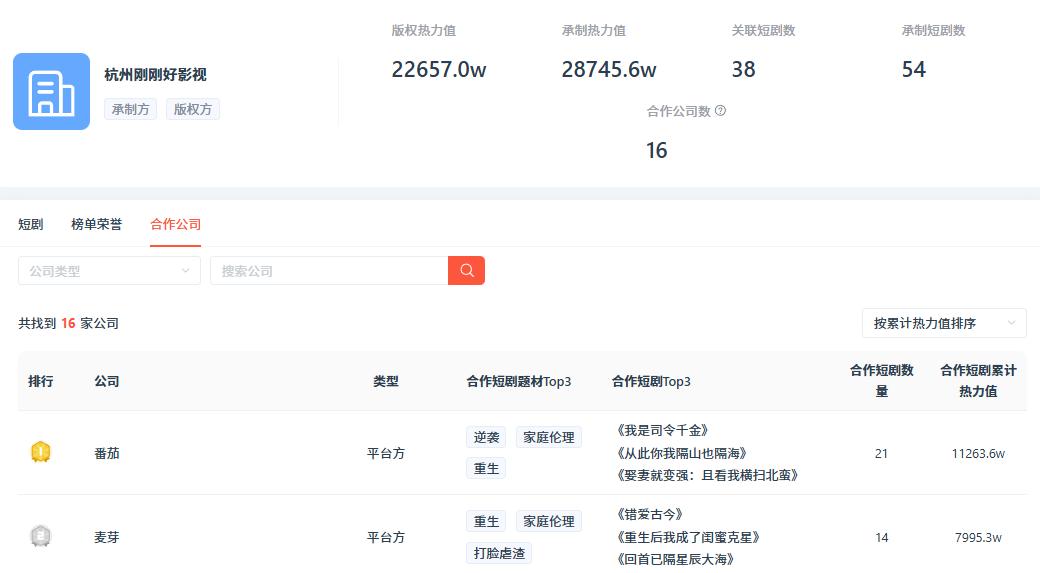
Task: Switch to the 榜单荣誉 tab
Action: (97, 224)
